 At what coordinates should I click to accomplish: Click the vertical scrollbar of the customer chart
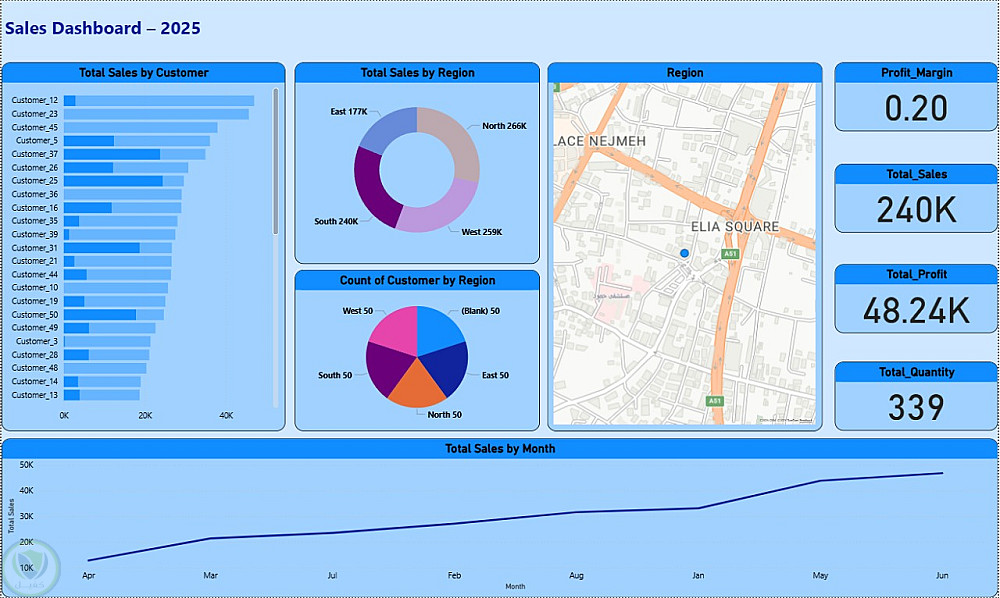click(276, 161)
